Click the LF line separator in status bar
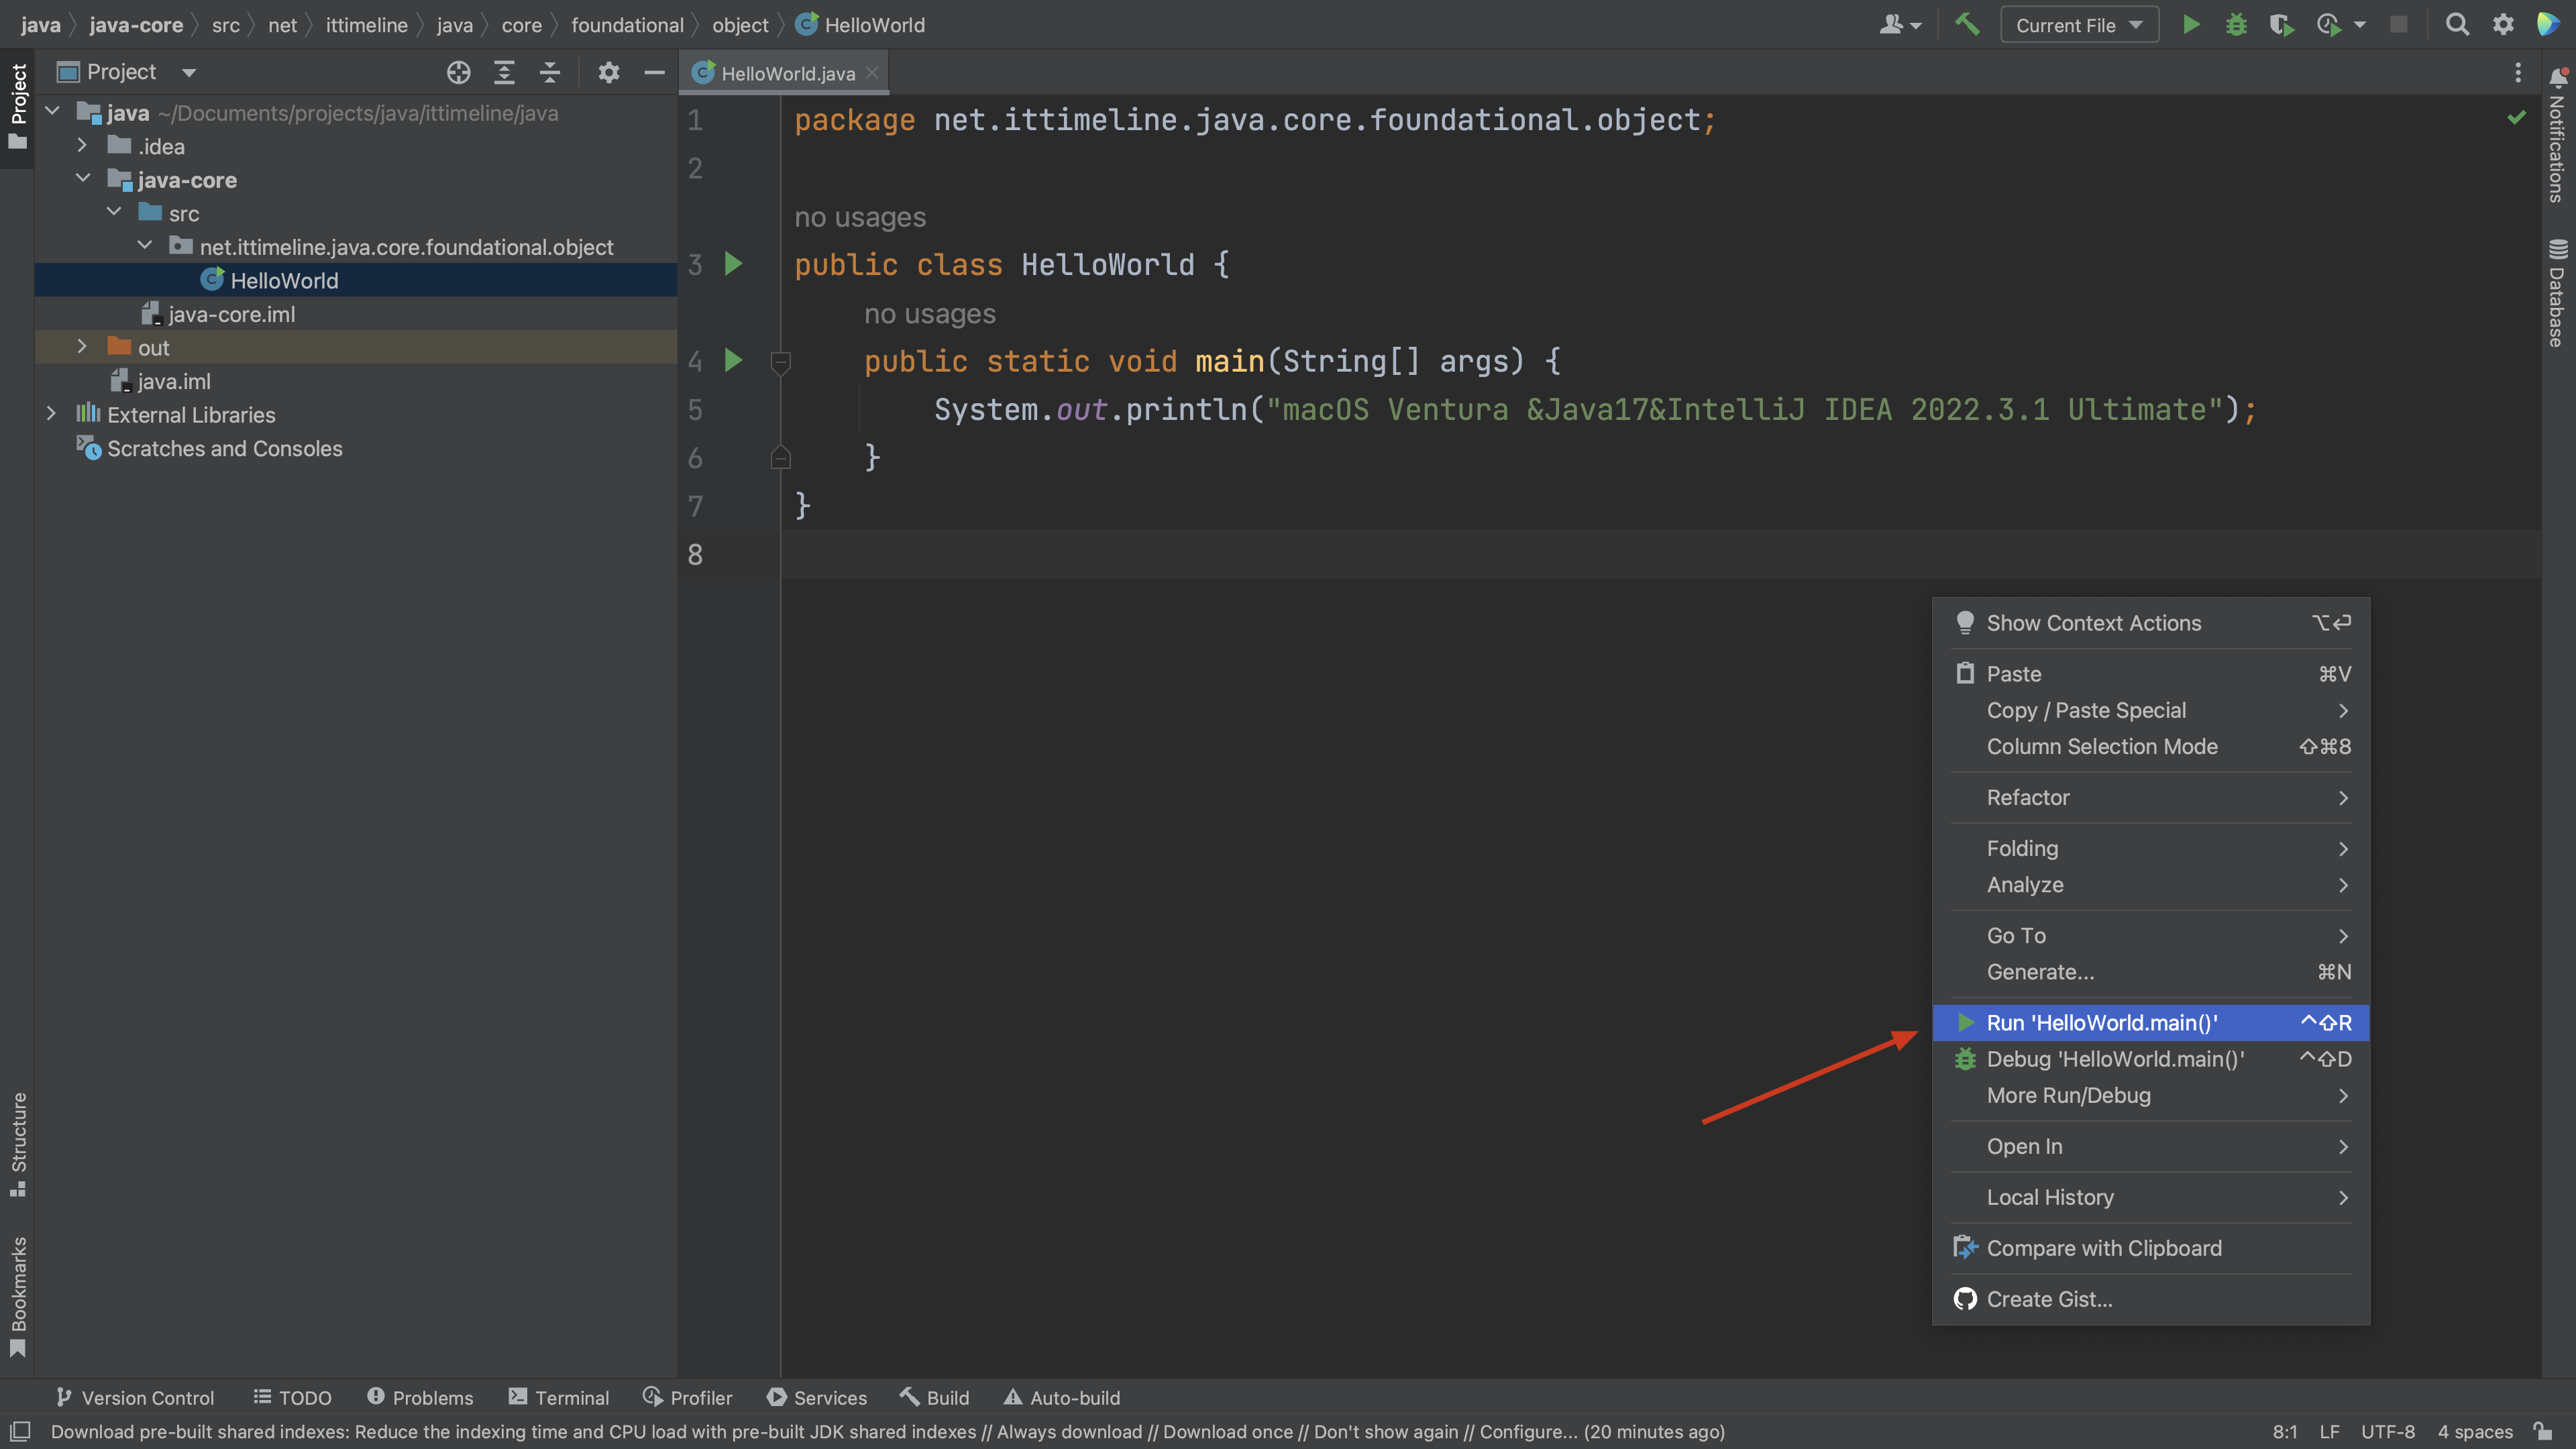Viewport: 2576px width, 1449px height. [2330, 1431]
